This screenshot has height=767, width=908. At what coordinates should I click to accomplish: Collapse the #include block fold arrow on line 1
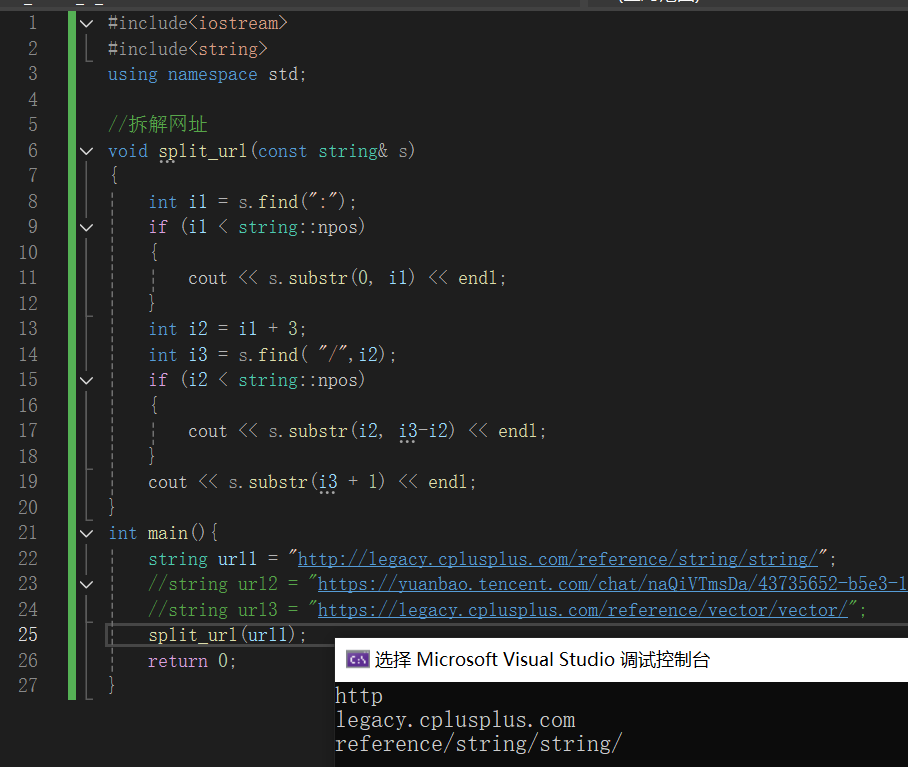86,24
